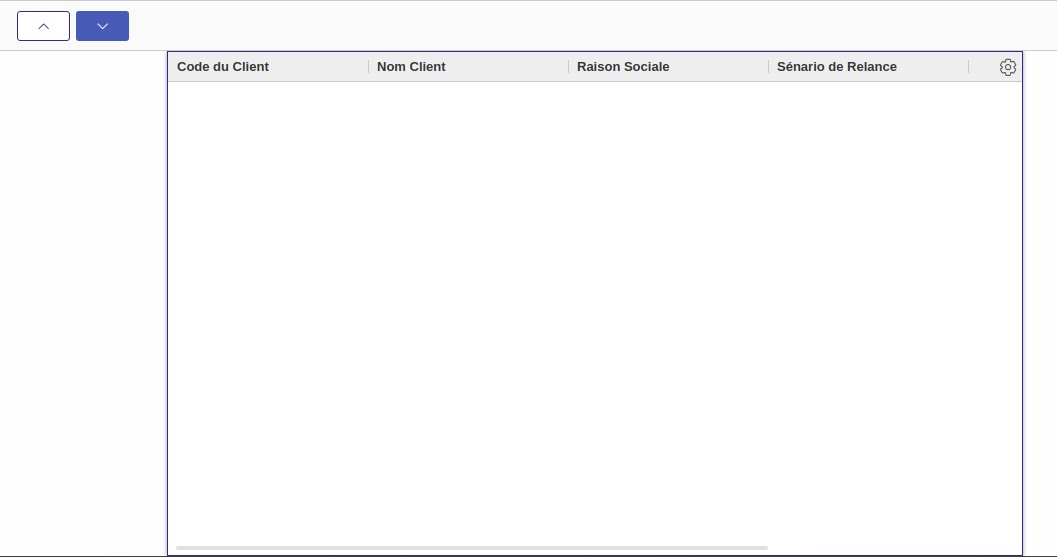This screenshot has height=557, width=1057.
Task: Select the Sénario de Relance column header
Action: (x=868, y=67)
